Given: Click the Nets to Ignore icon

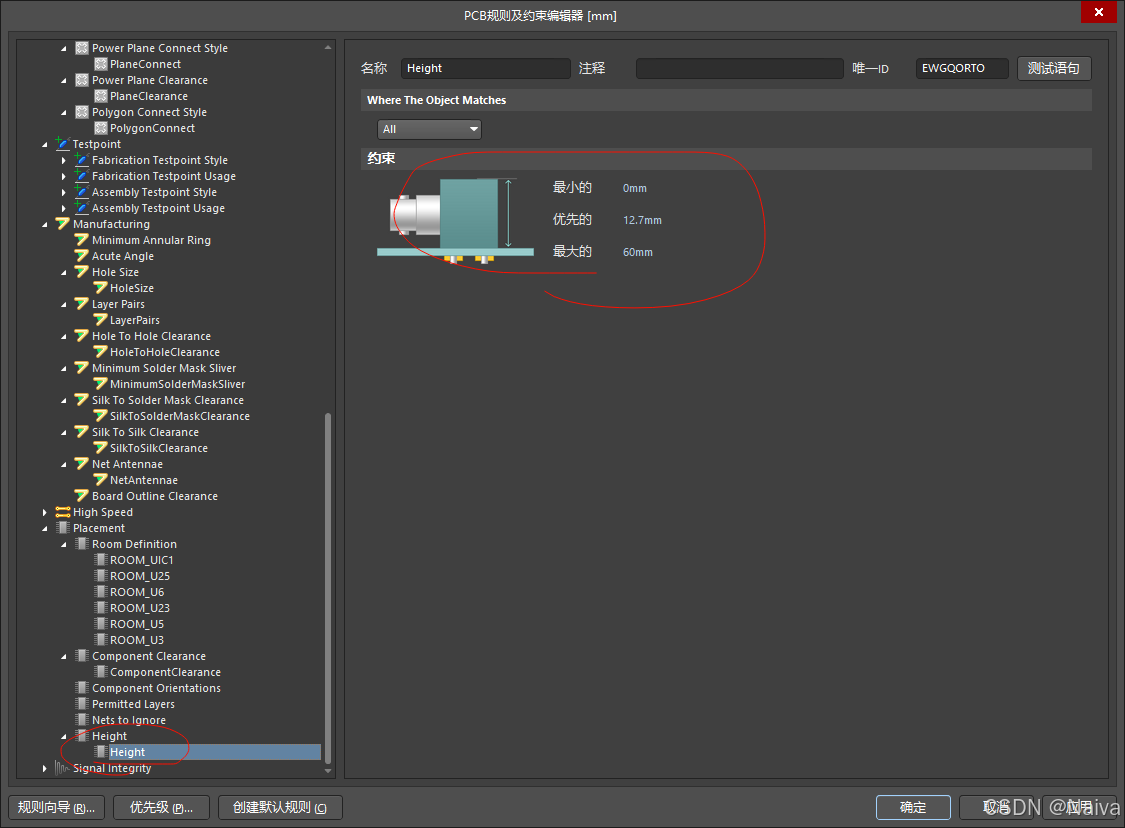Looking at the screenshot, I should point(83,720).
